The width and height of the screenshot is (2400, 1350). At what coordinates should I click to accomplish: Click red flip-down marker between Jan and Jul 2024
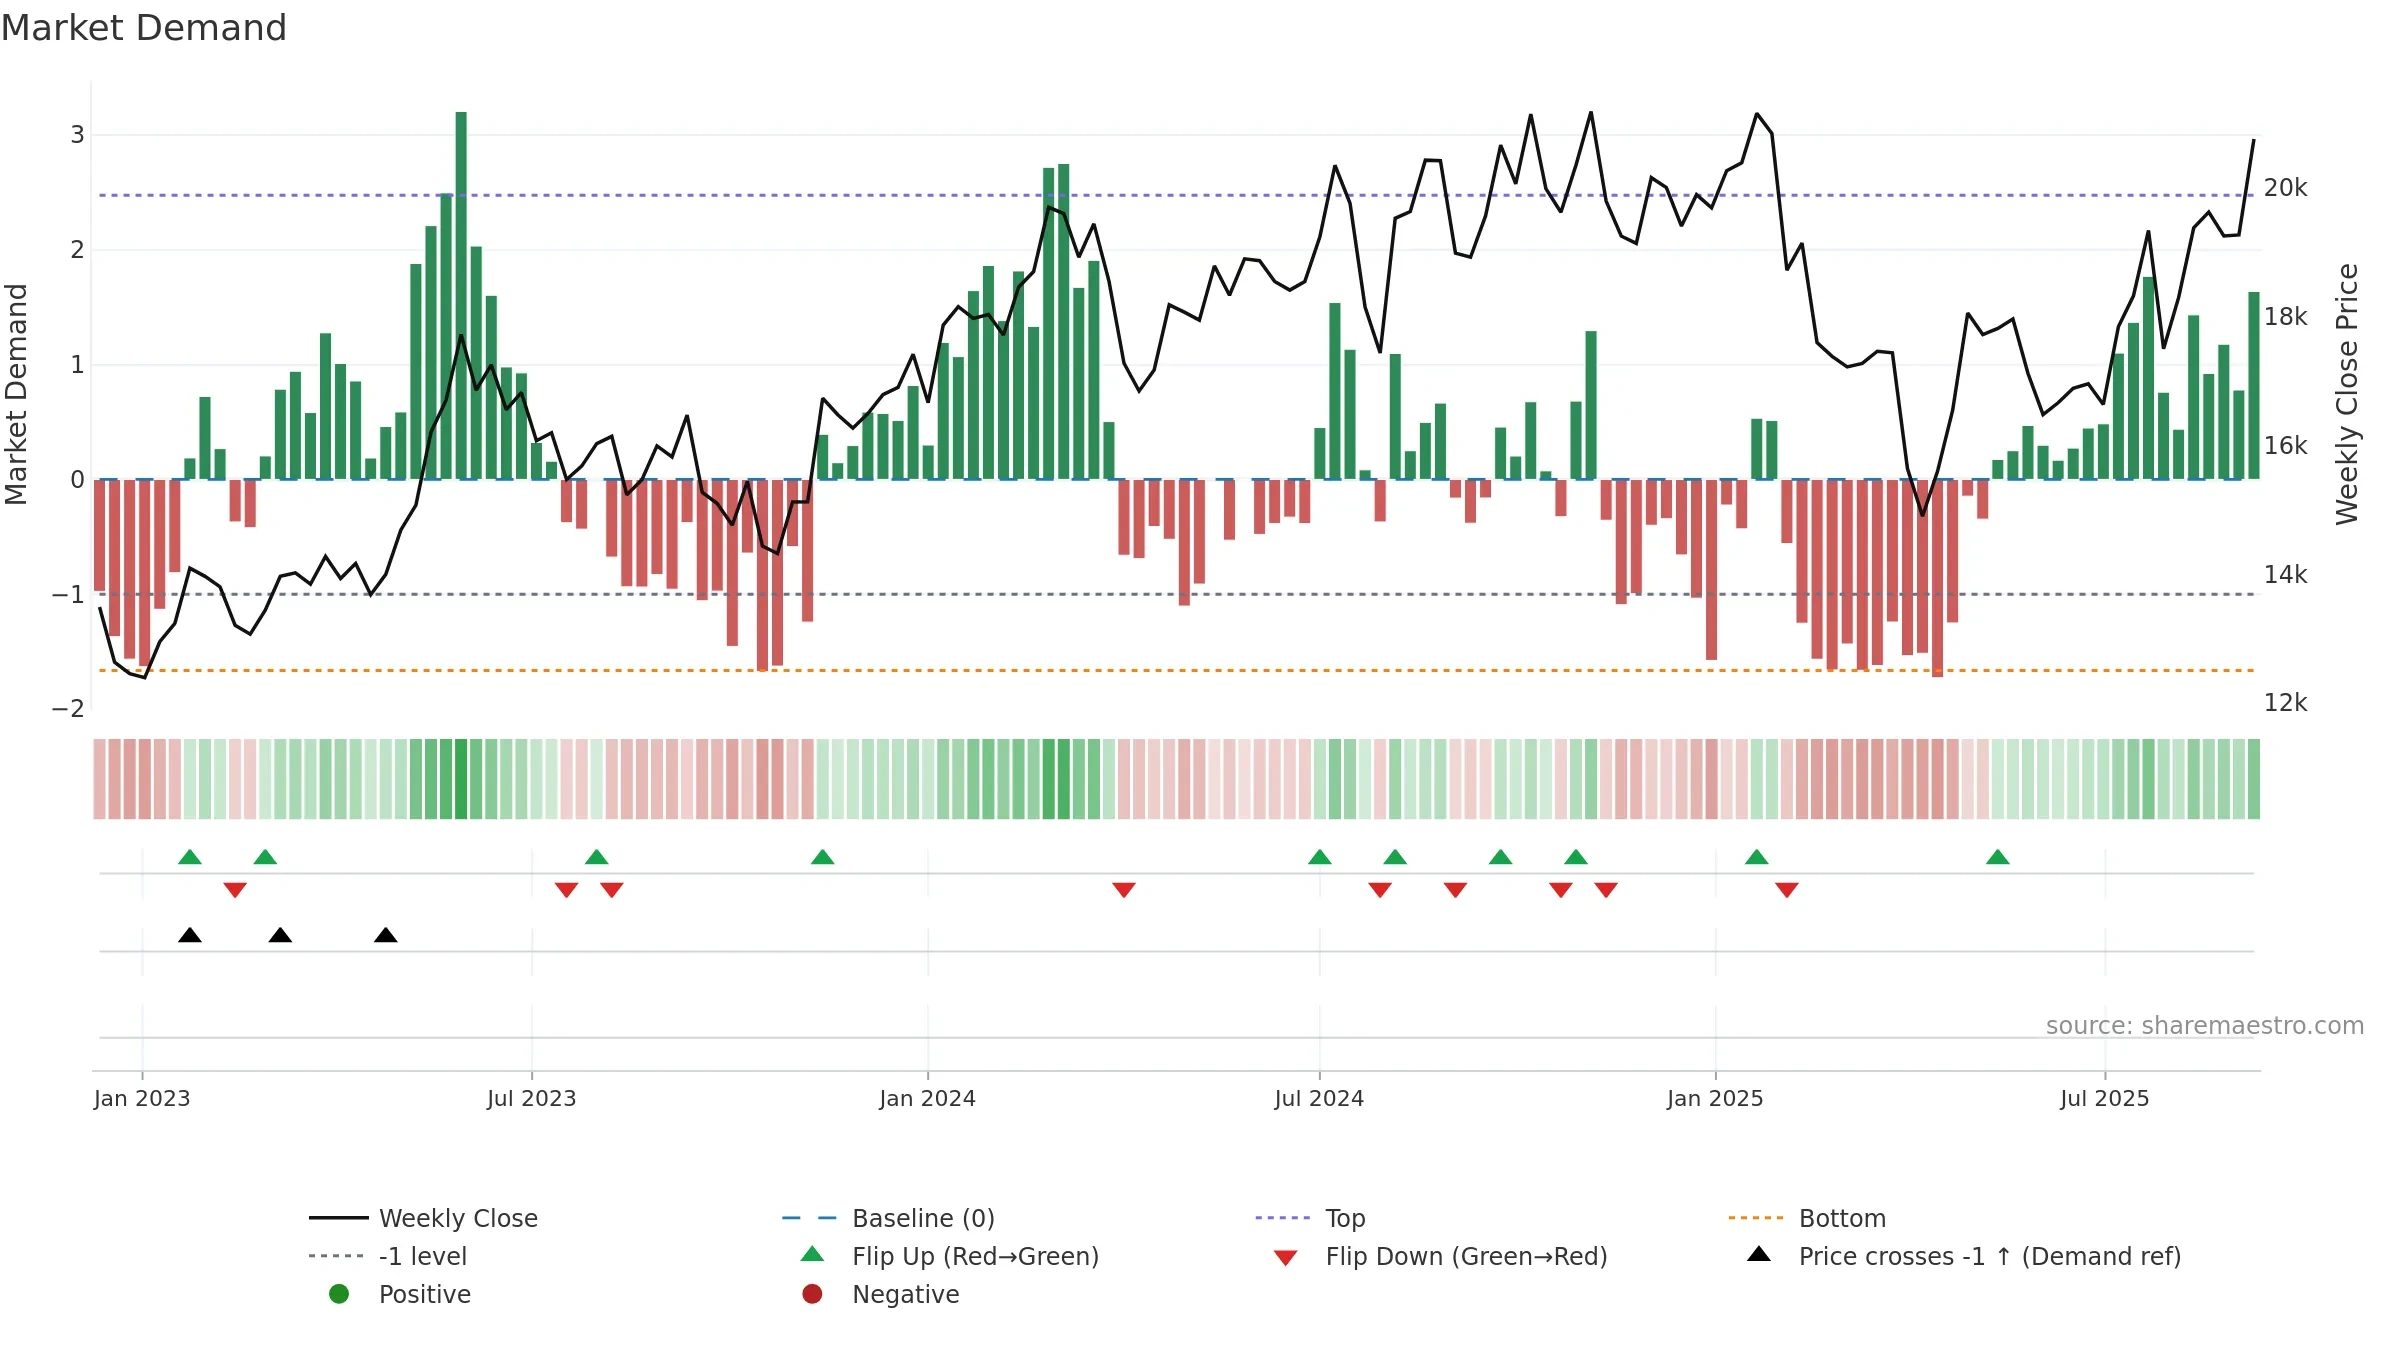pyautogui.click(x=1124, y=890)
